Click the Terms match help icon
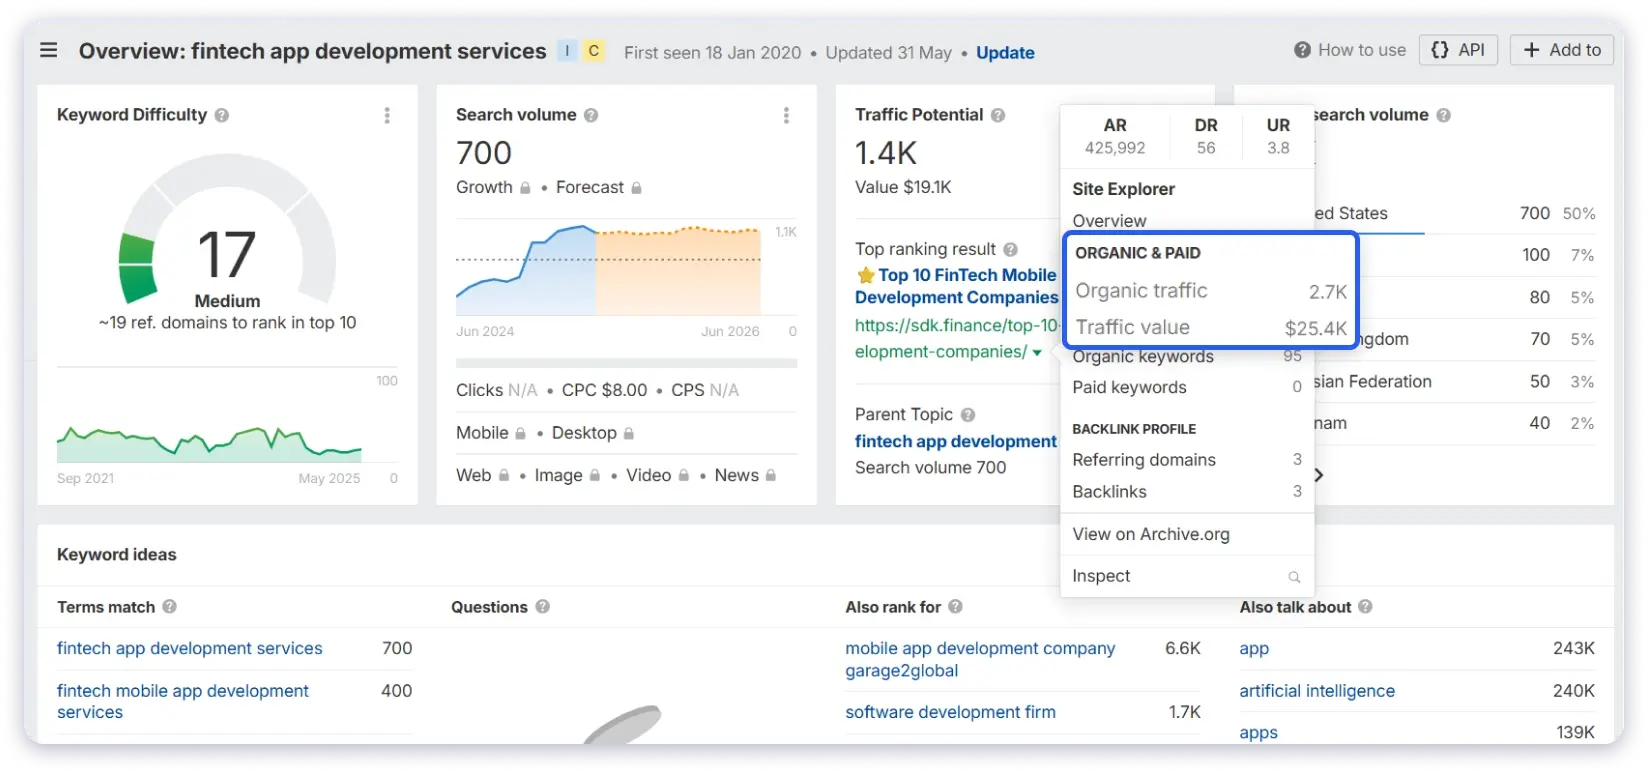Viewport: 1648px width, 773px height. pos(170,607)
